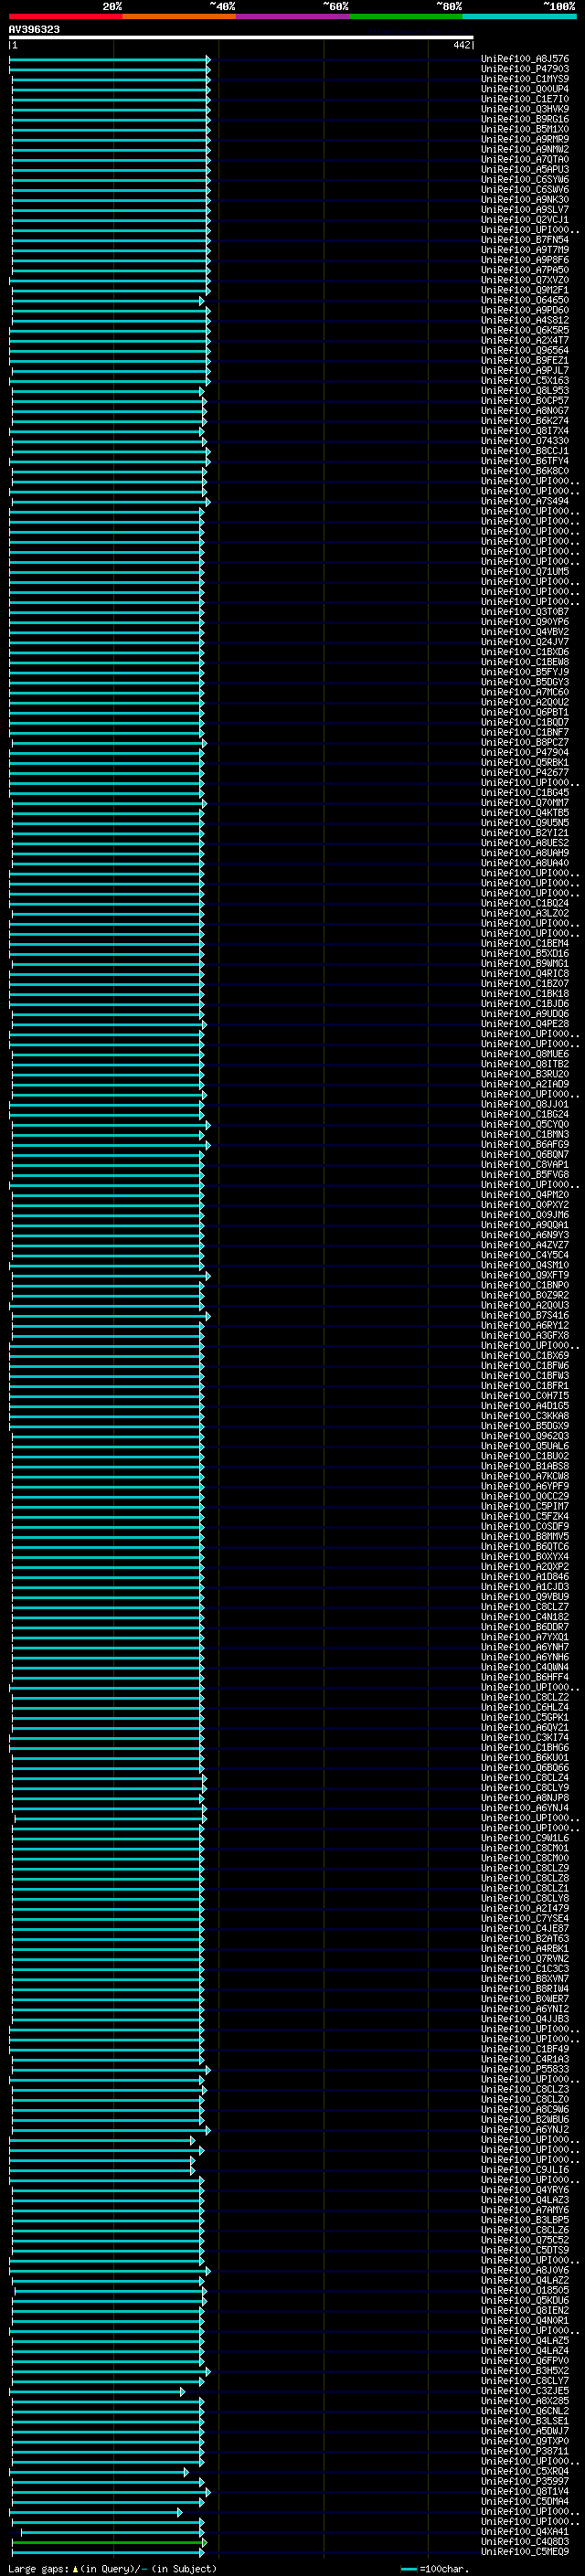Select UniRef100_B9FEZ1 label
This screenshot has width=585, height=2576.
coord(525,360)
